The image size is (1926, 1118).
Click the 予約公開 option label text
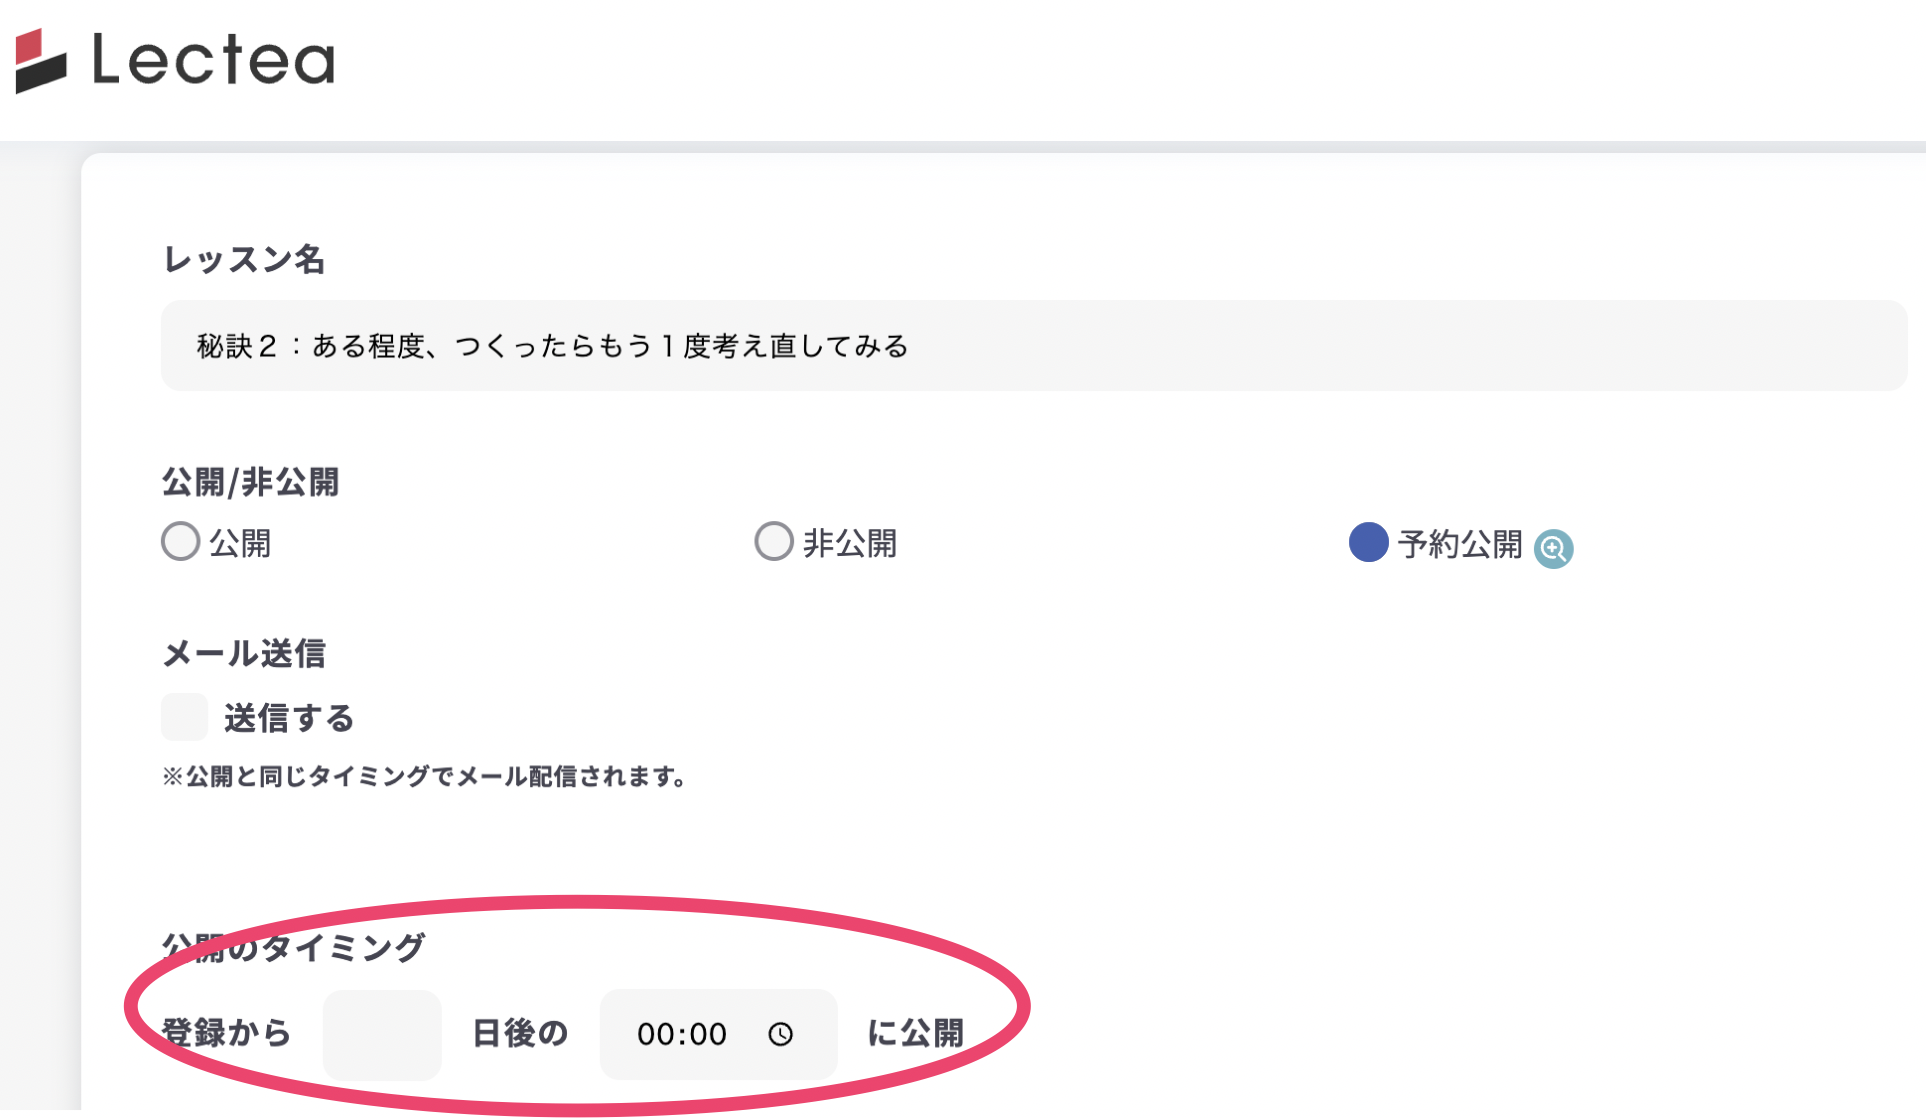(1460, 544)
